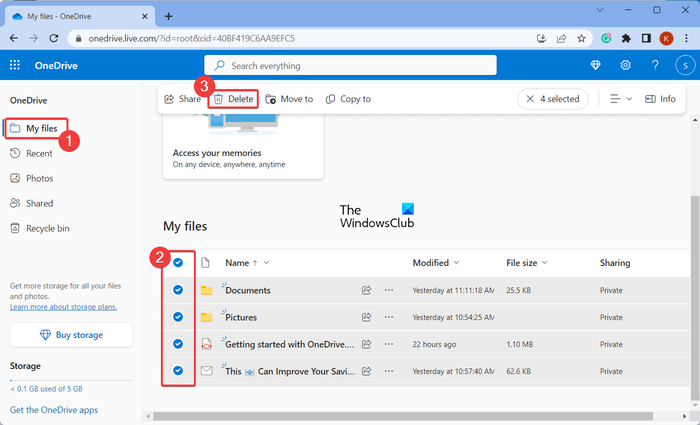Click the share icon on Pictures row

pos(367,317)
